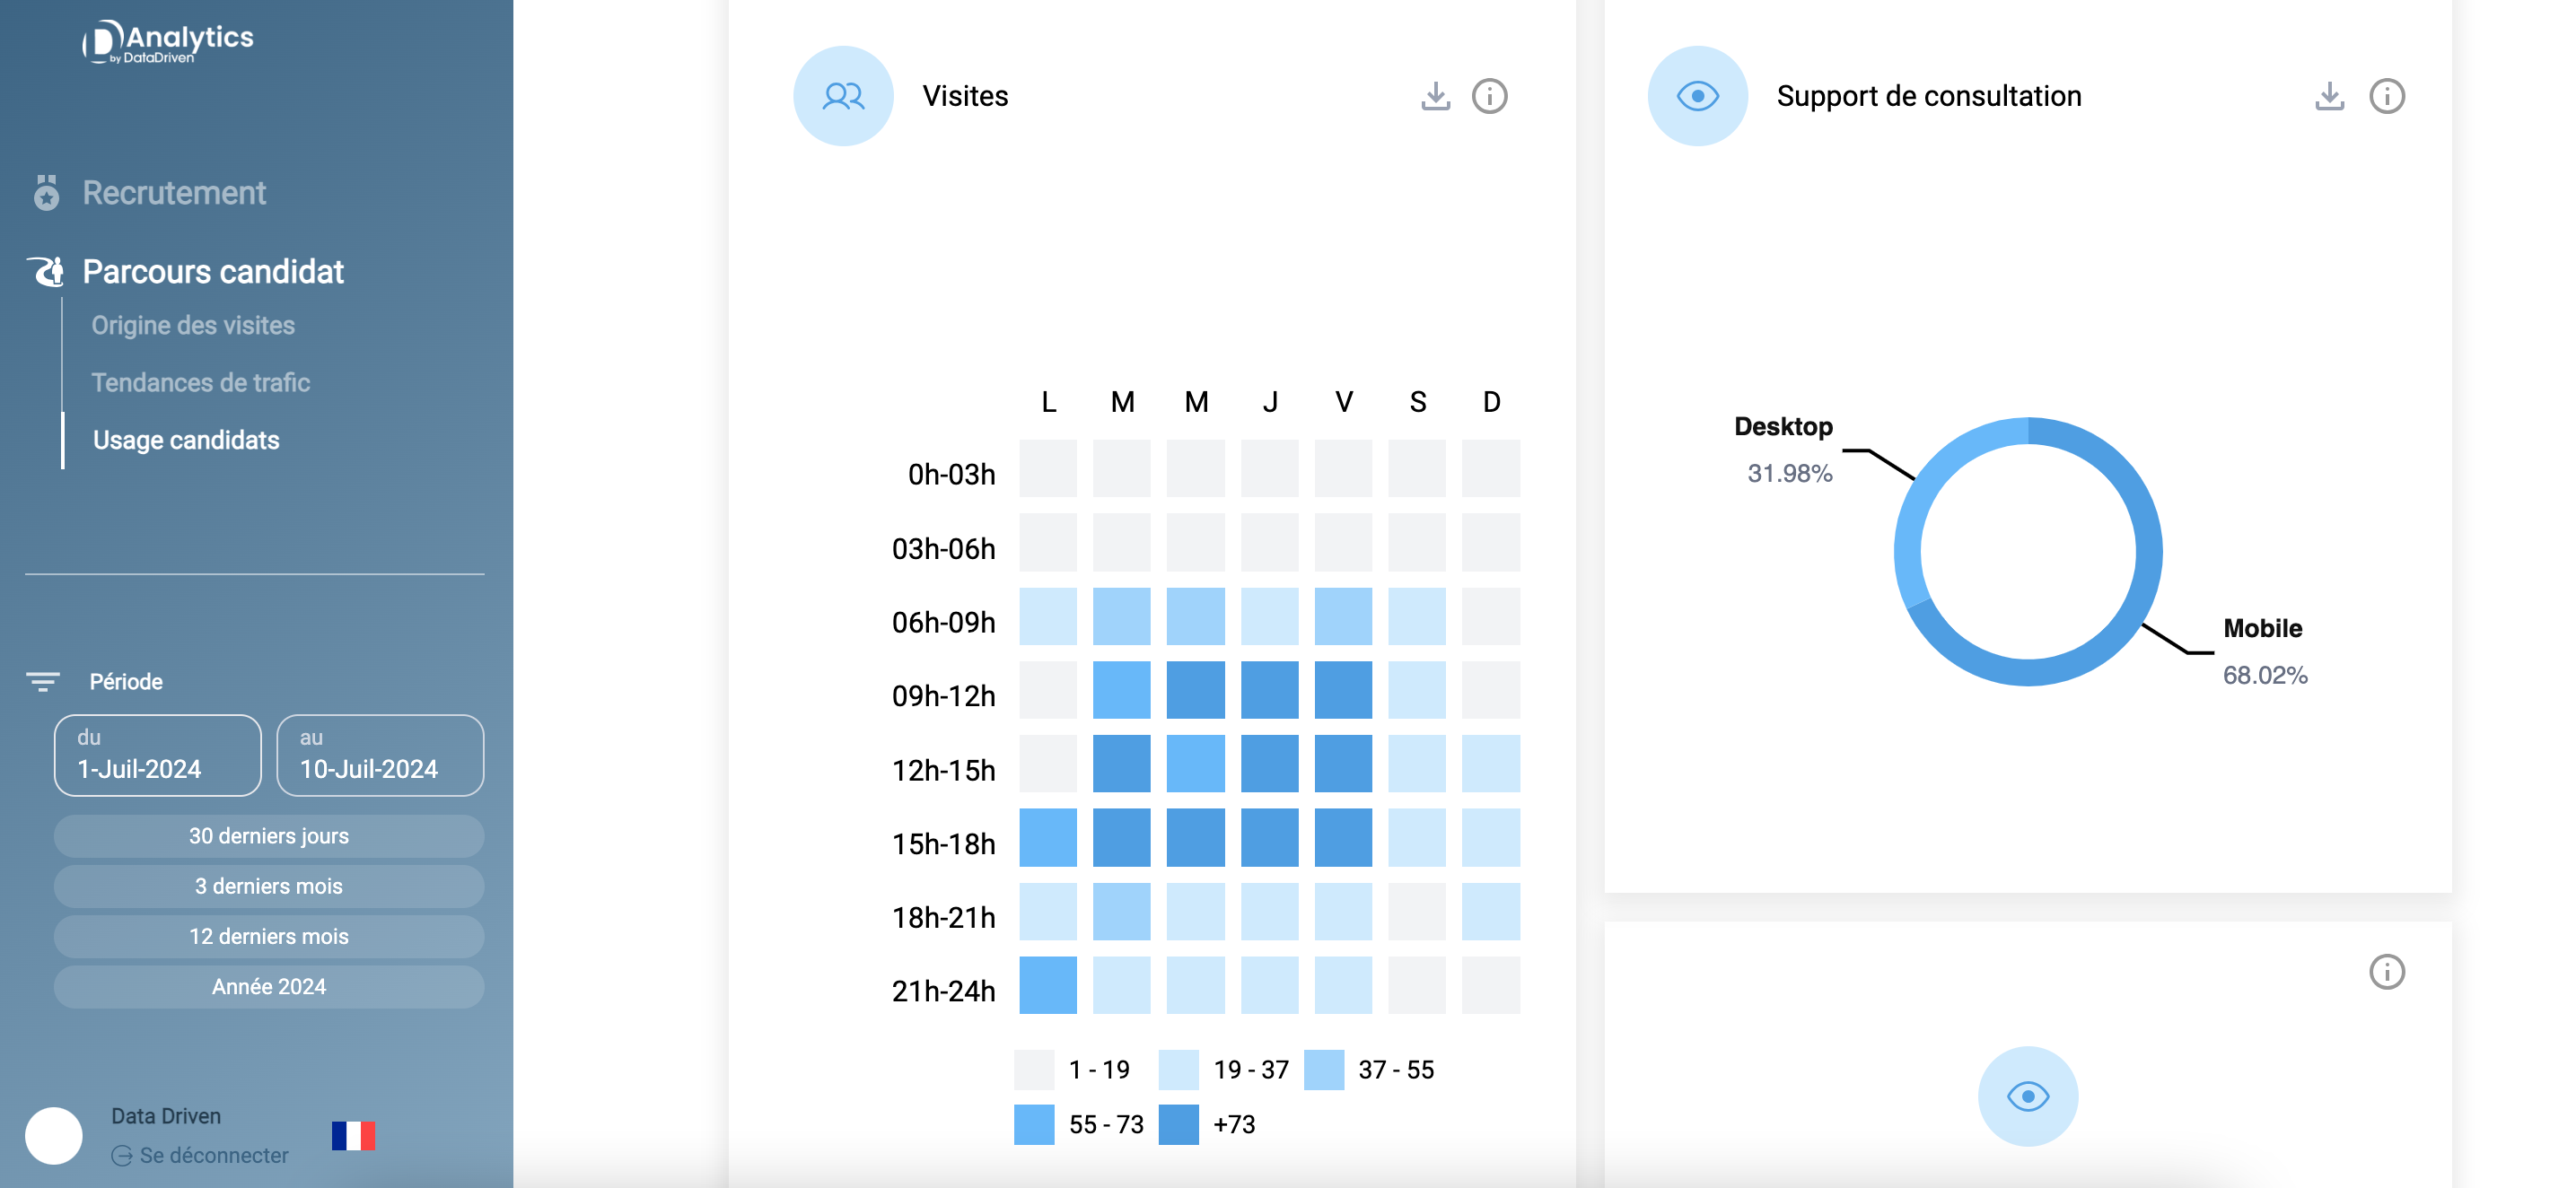Click the Analytics by DataDriven logo
This screenshot has height=1188, width=2576.
(x=168, y=42)
